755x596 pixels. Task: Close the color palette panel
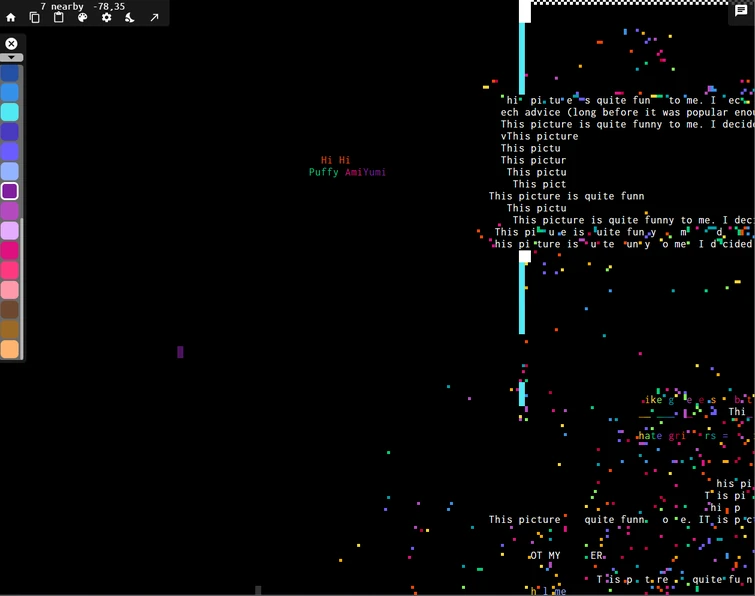pos(11,44)
